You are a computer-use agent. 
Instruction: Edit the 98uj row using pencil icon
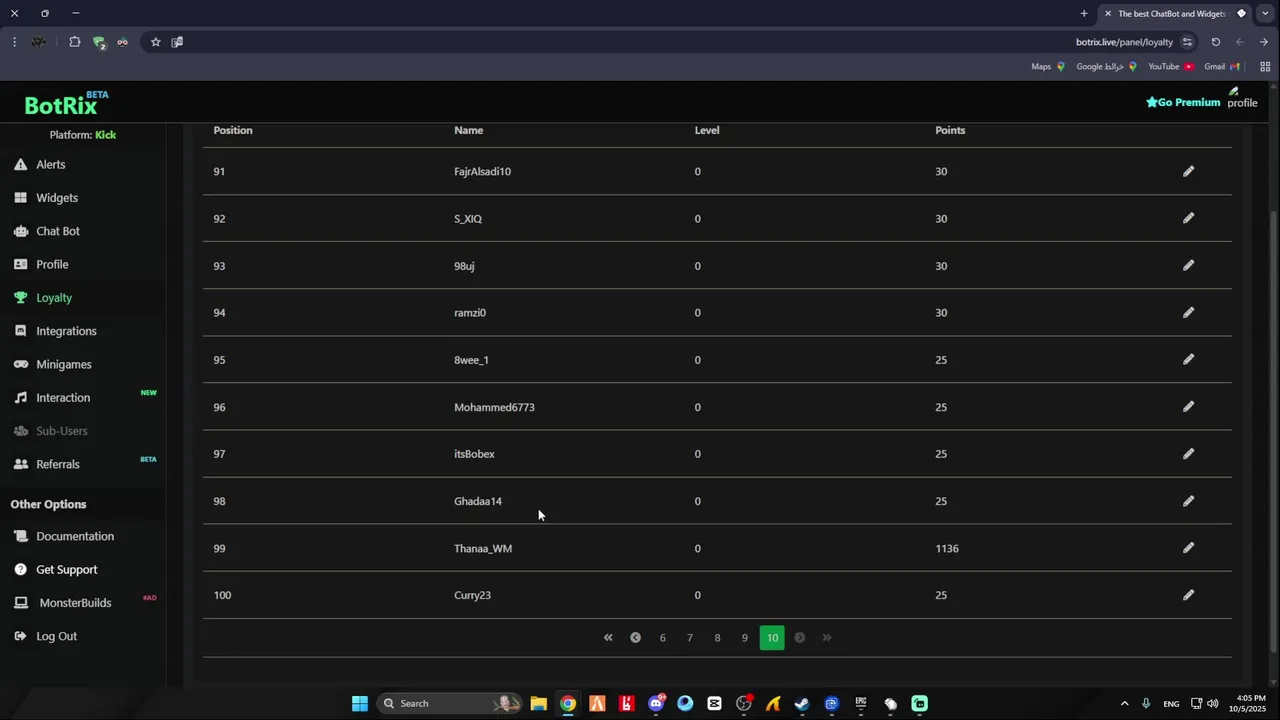coord(1188,265)
